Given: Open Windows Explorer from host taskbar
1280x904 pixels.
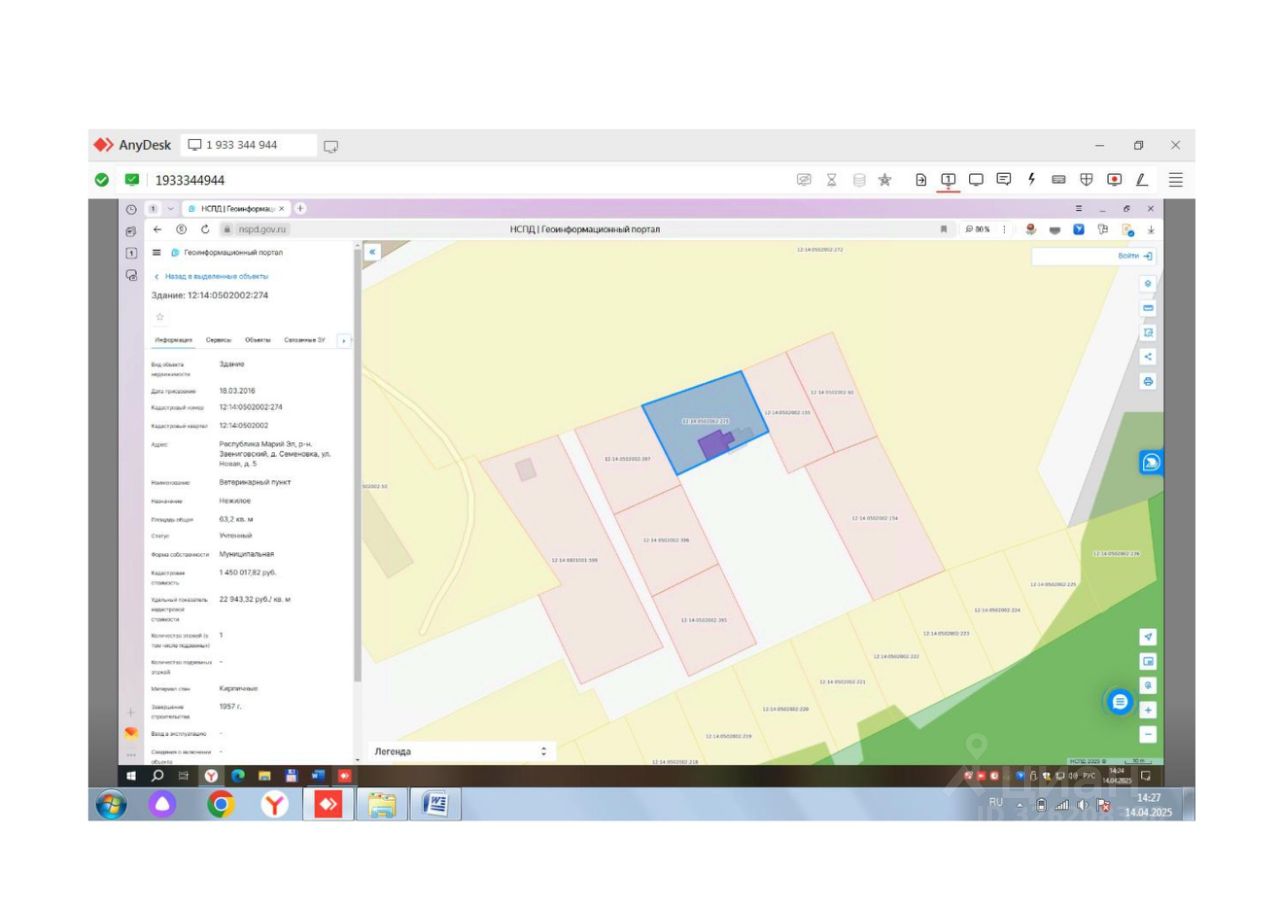Looking at the screenshot, I should click(x=382, y=804).
